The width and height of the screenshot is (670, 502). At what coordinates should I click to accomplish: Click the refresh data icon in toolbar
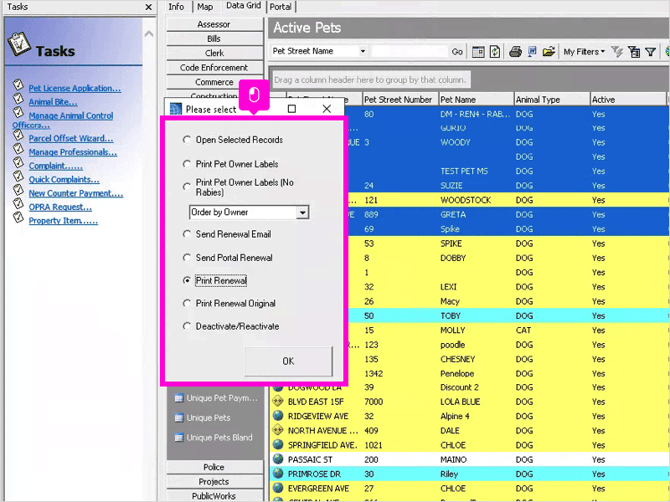click(495, 52)
